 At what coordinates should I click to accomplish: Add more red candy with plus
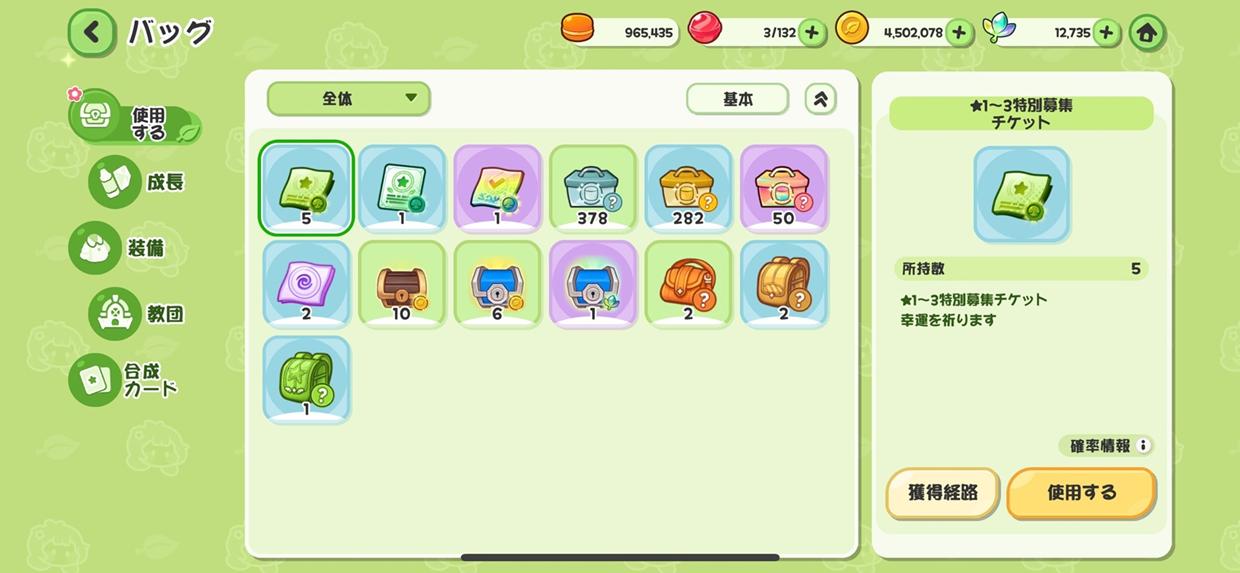(812, 33)
